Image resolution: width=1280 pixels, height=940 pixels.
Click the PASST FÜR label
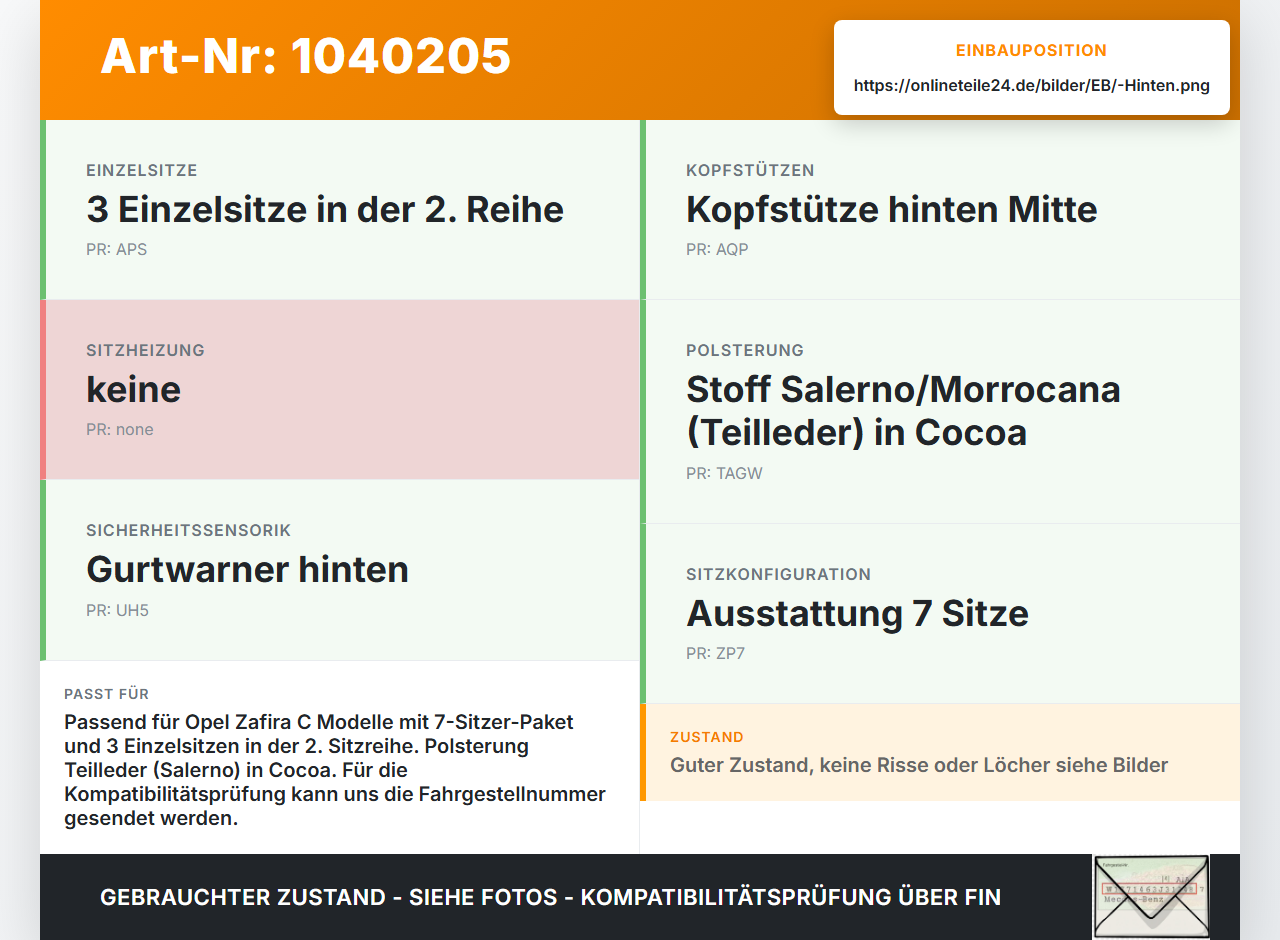(107, 694)
